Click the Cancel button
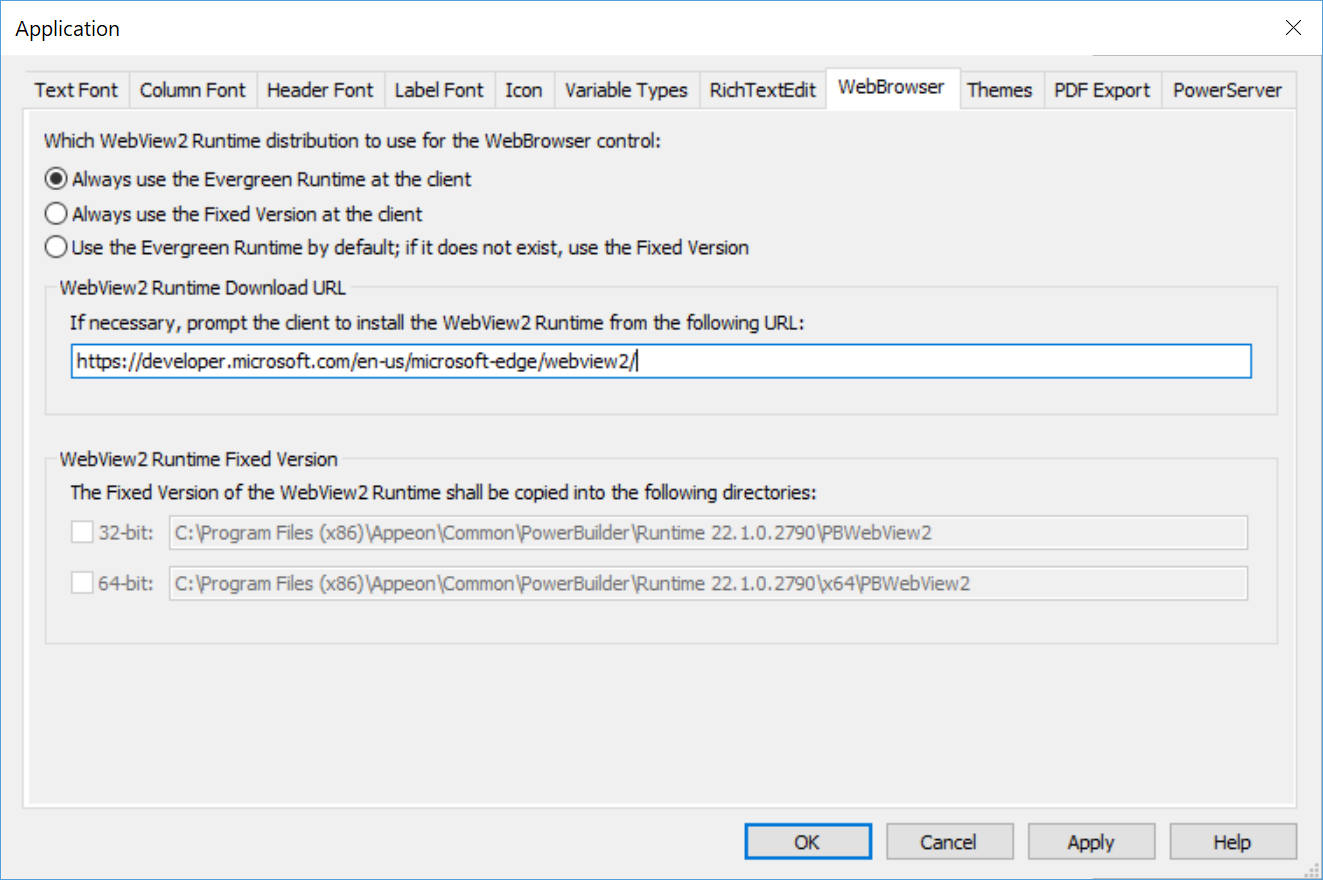This screenshot has height=880, width=1323. 949,842
